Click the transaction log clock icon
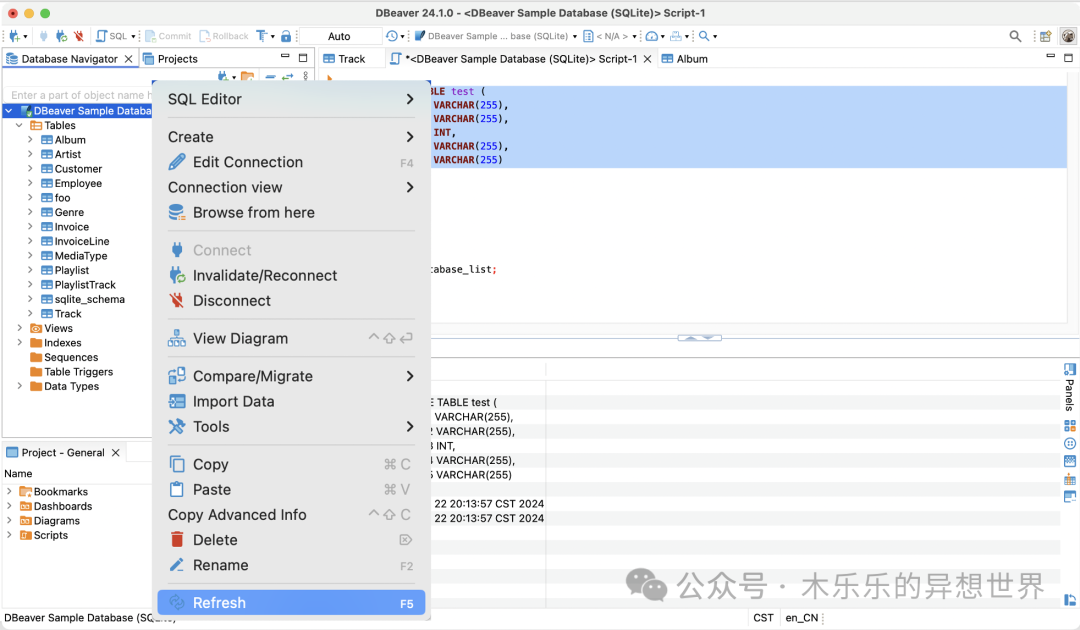The width and height of the screenshot is (1080, 630). point(391,36)
